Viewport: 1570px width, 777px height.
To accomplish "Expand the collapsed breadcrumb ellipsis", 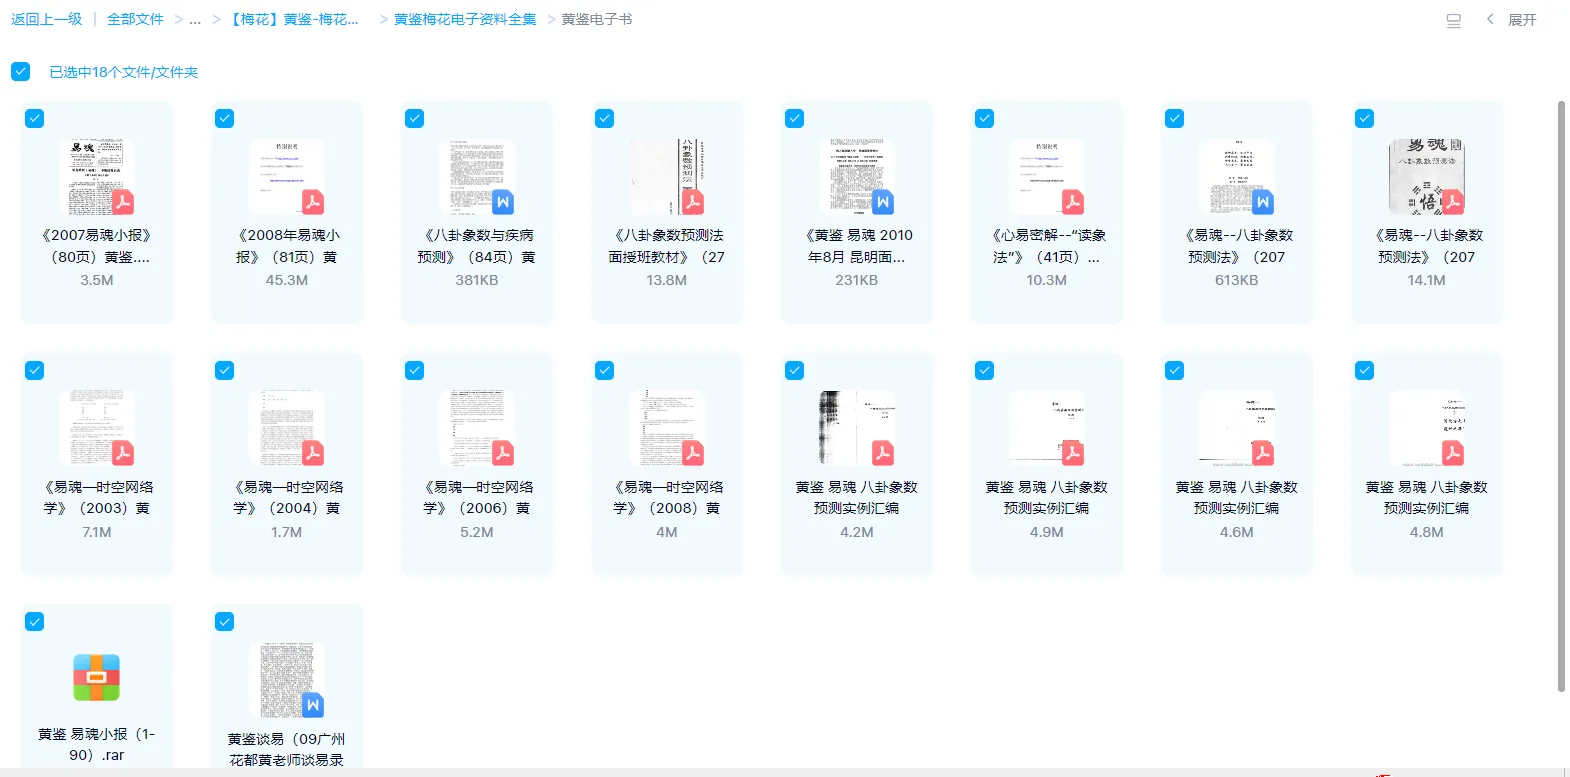I will 195,20.
